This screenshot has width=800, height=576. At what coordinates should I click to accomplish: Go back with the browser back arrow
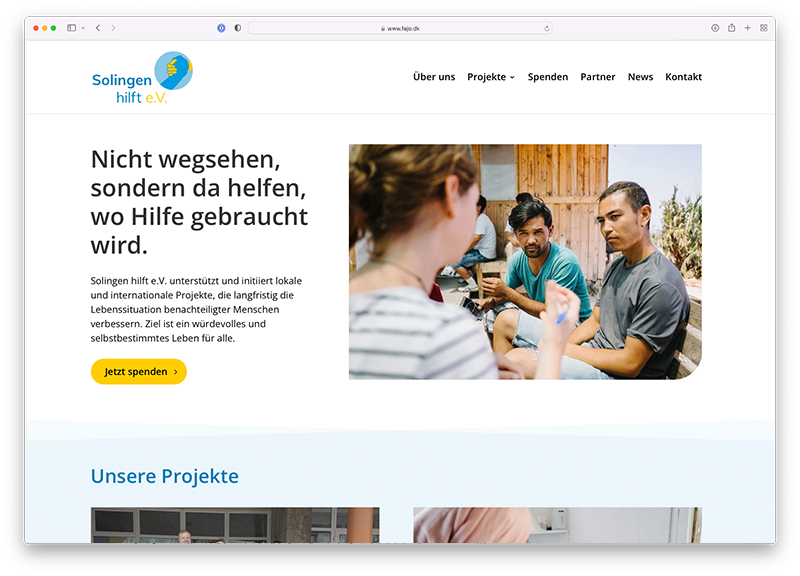pyautogui.click(x=98, y=28)
